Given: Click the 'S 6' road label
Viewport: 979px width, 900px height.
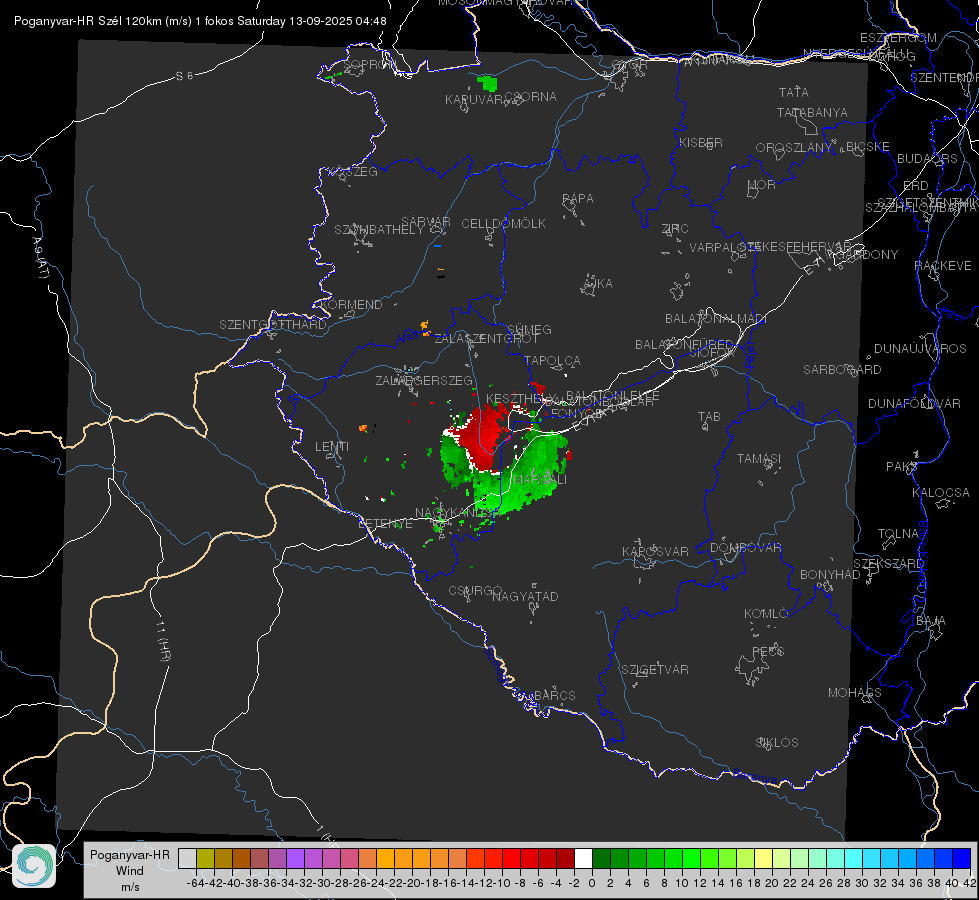Looking at the screenshot, I should pos(184,76).
